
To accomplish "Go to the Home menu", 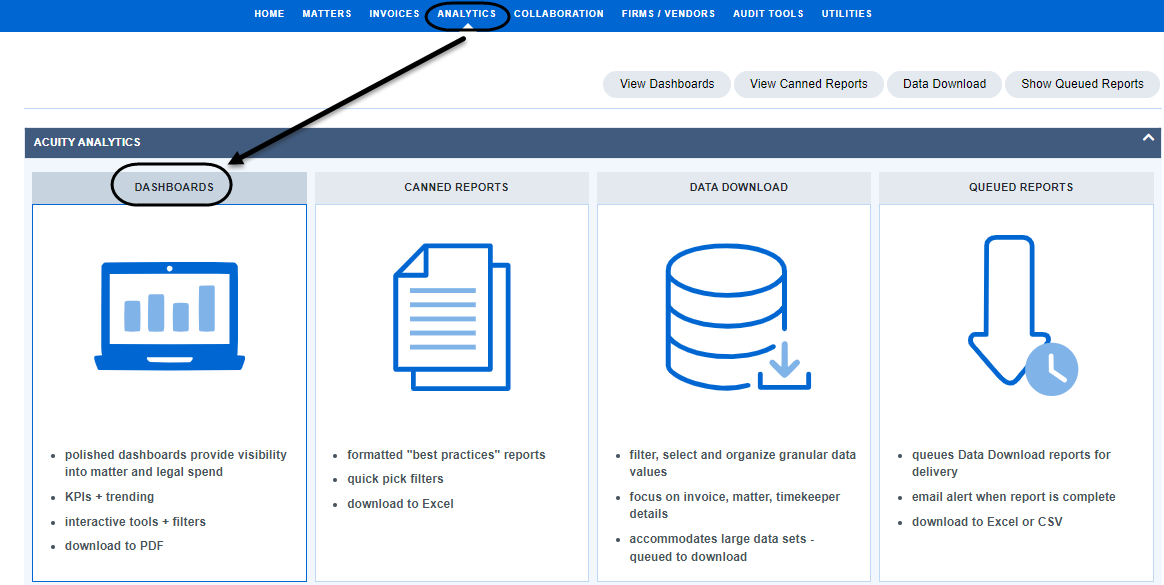I will pos(269,13).
